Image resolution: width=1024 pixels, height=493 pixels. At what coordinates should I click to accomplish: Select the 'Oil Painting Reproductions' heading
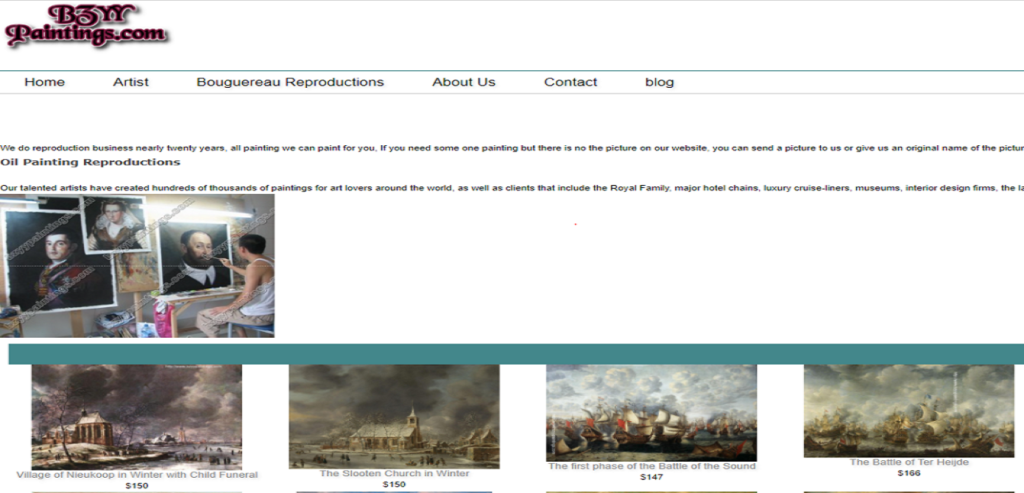click(x=90, y=162)
